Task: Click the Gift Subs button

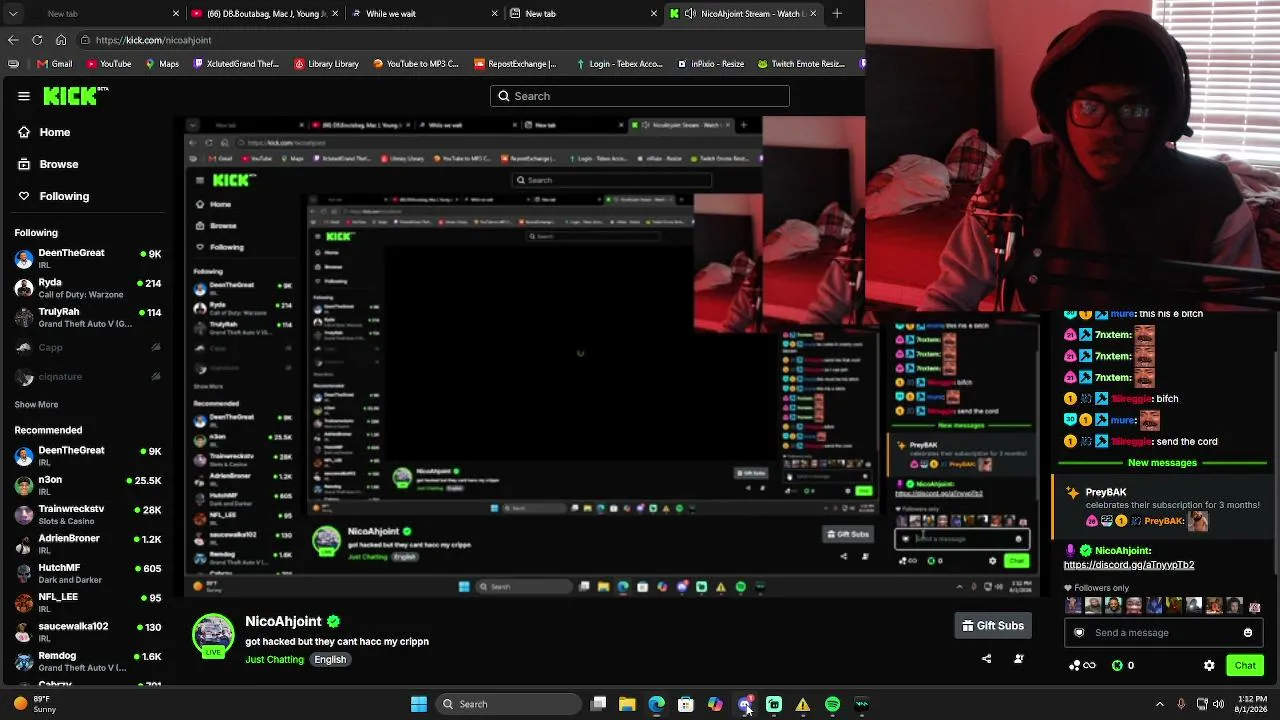Action: pyautogui.click(x=993, y=626)
